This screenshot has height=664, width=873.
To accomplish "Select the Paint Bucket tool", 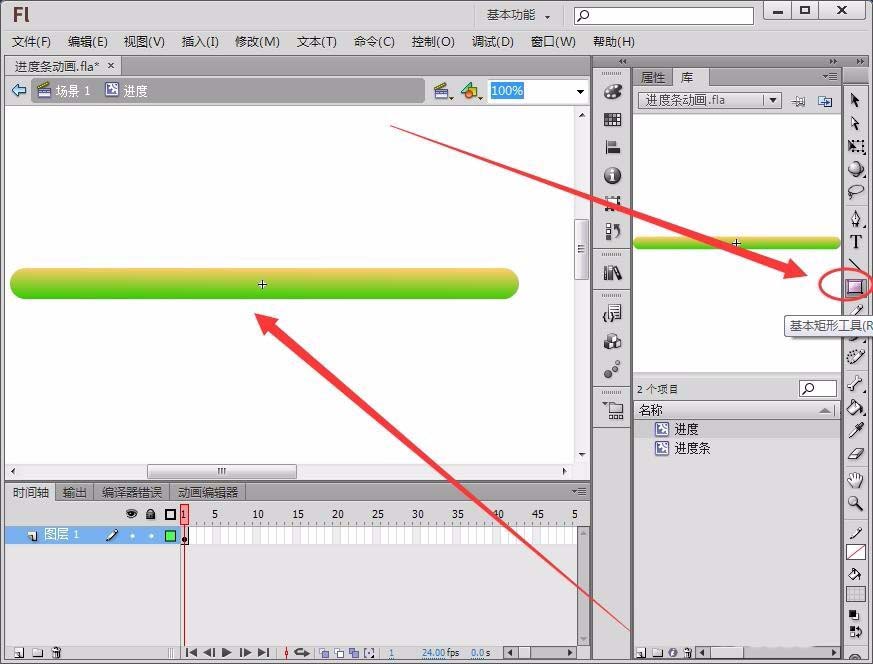I will [855, 407].
